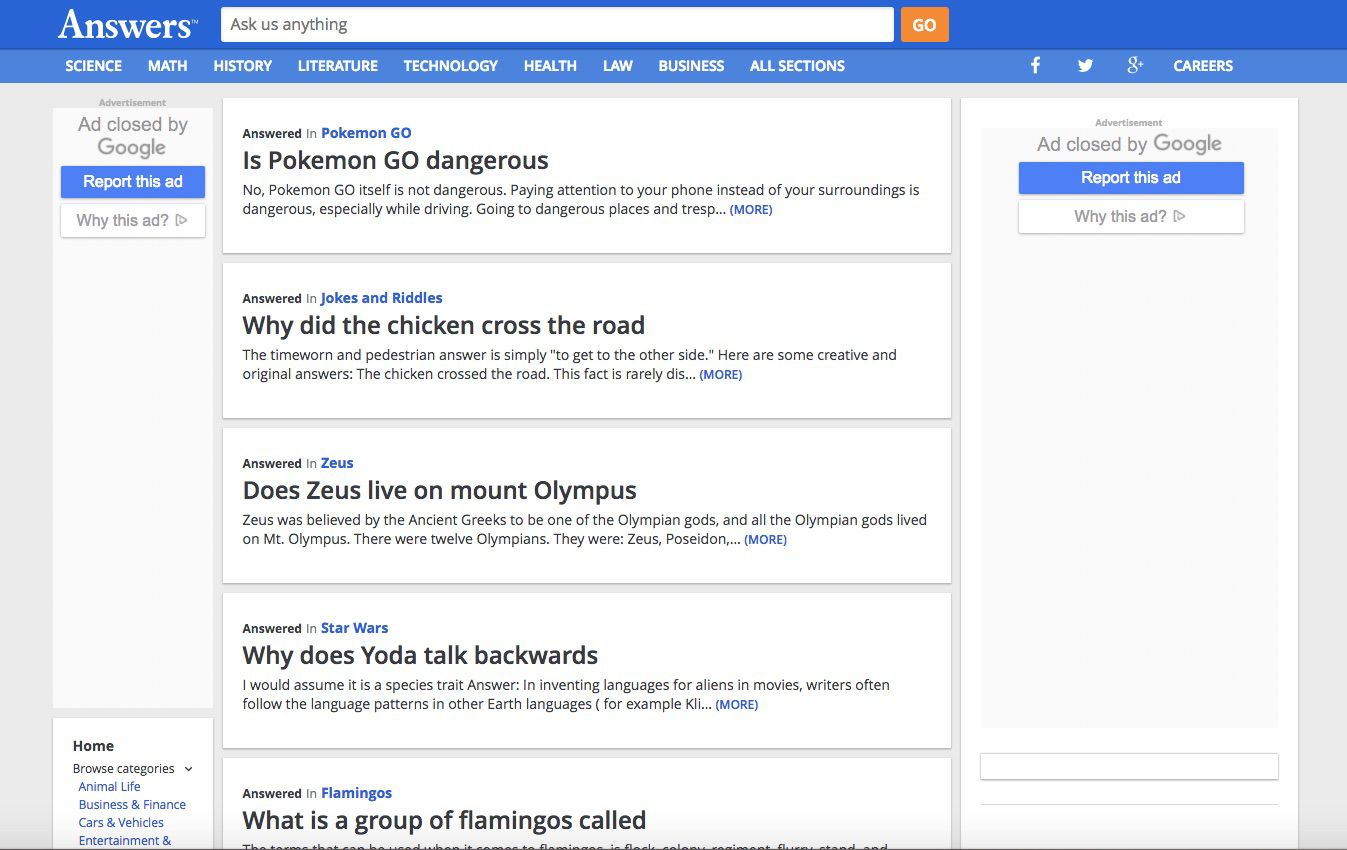
Task: Select the Animal Life category
Action: [x=110, y=787]
